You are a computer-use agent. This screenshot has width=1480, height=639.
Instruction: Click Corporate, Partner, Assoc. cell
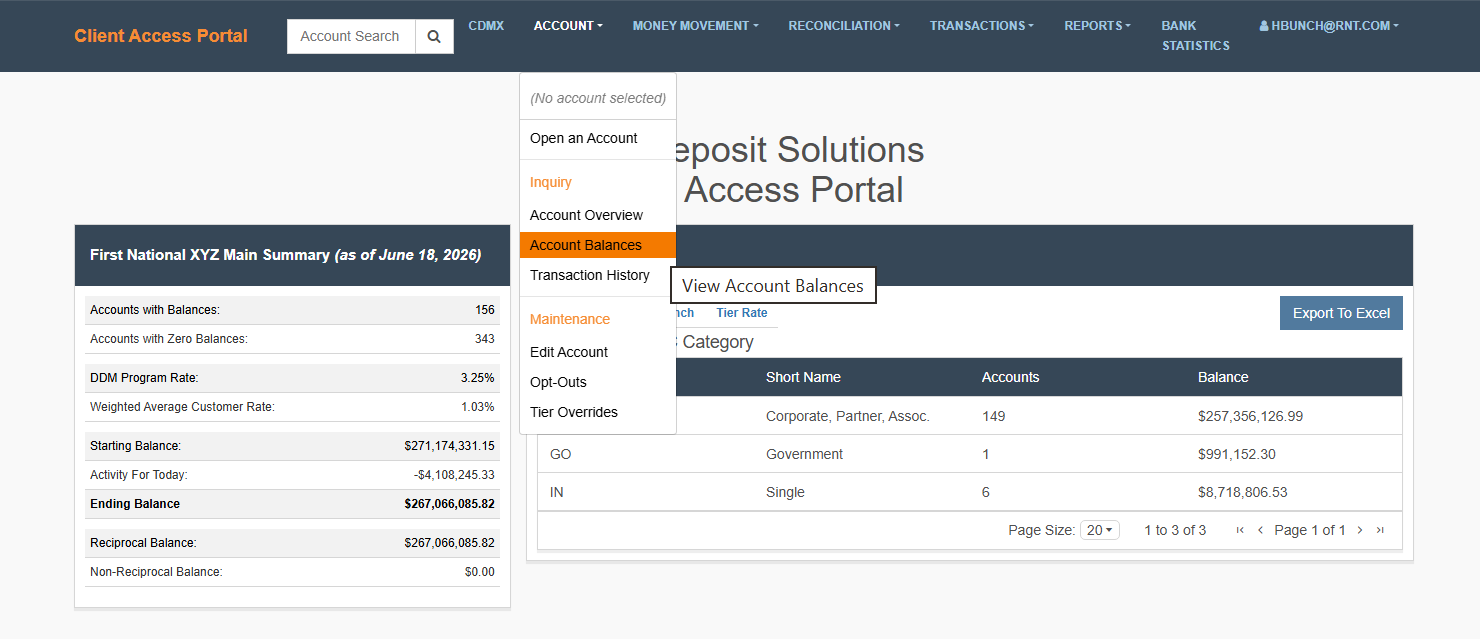click(848, 416)
